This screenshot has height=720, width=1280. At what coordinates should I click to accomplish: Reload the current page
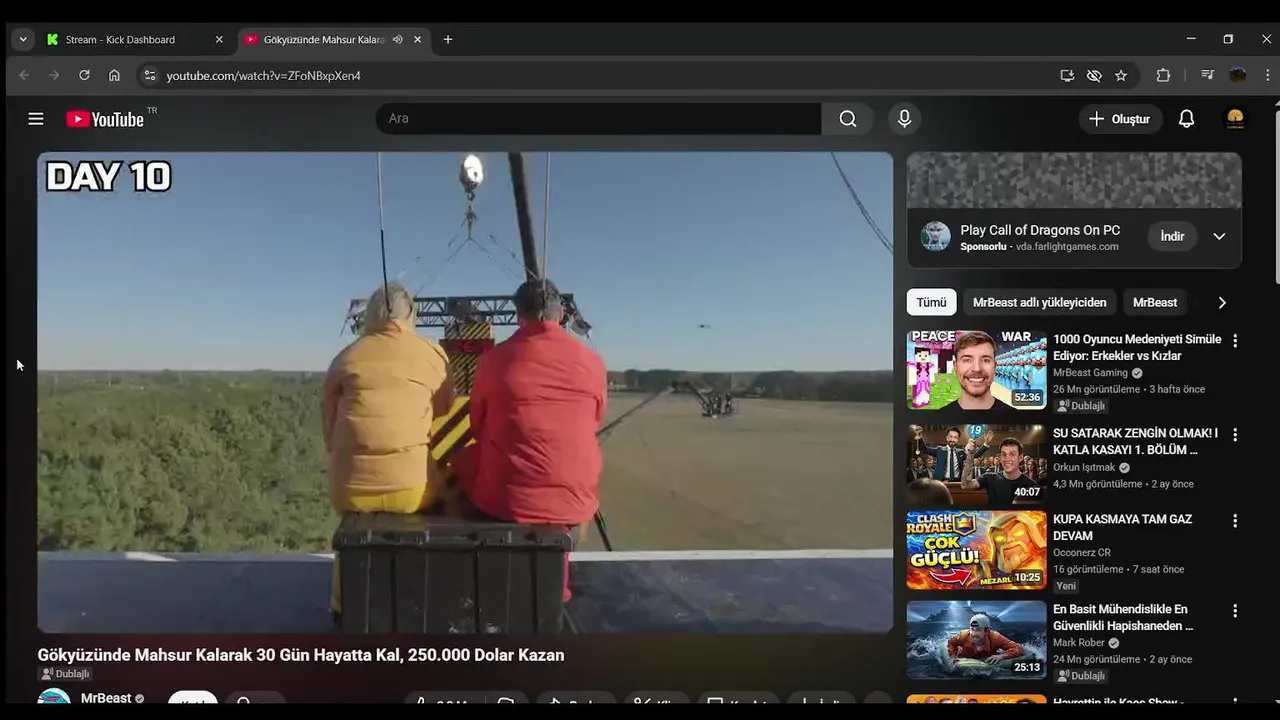click(x=84, y=75)
